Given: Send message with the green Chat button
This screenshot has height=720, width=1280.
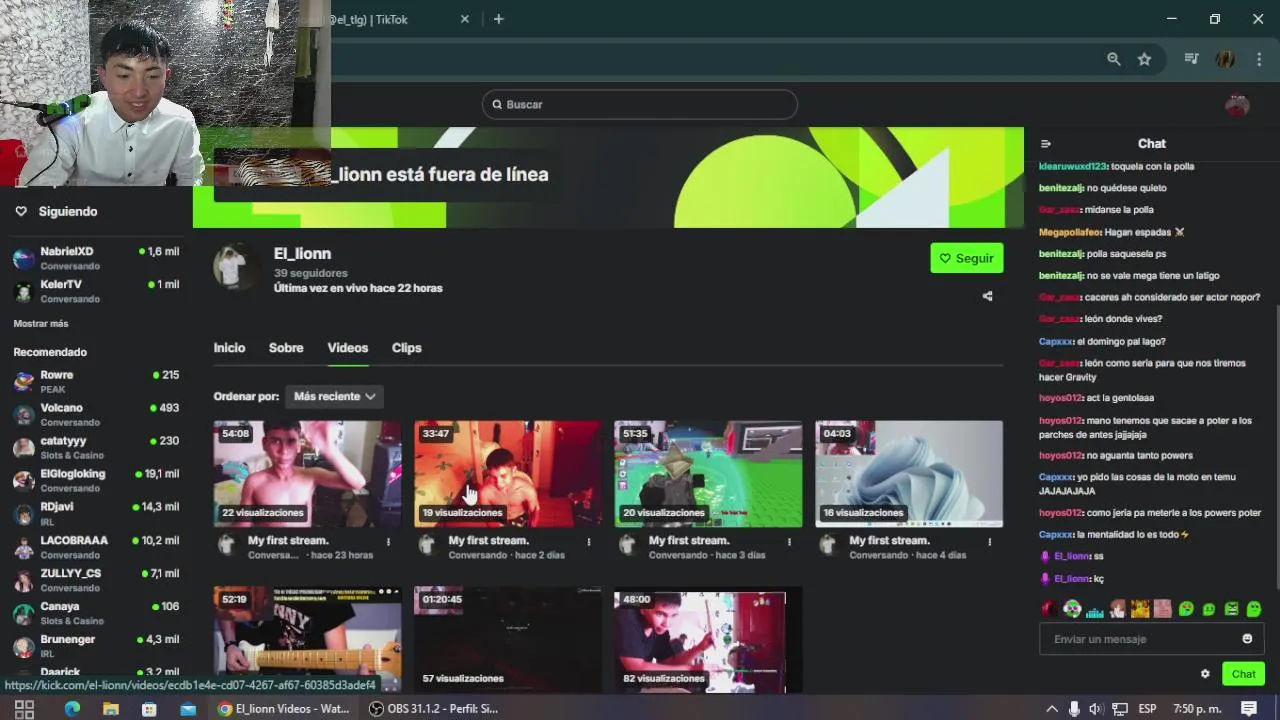Looking at the screenshot, I should pyautogui.click(x=1243, y=674).
